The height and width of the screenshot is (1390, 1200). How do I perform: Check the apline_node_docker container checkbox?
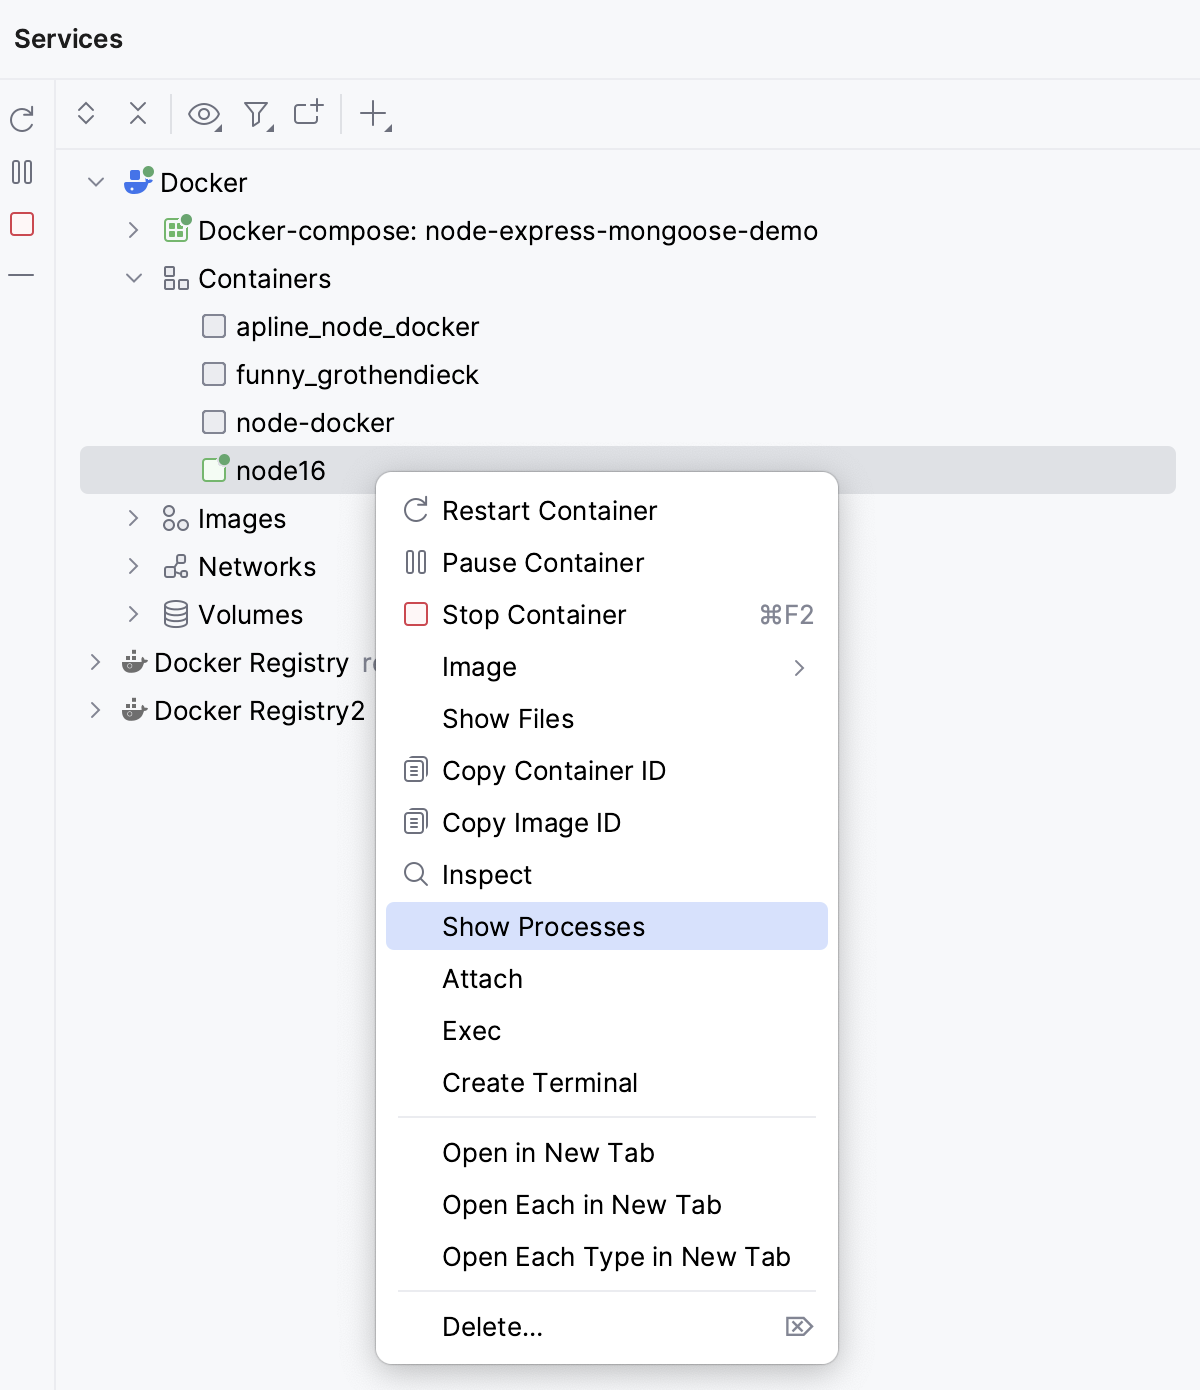coord(213,326)
